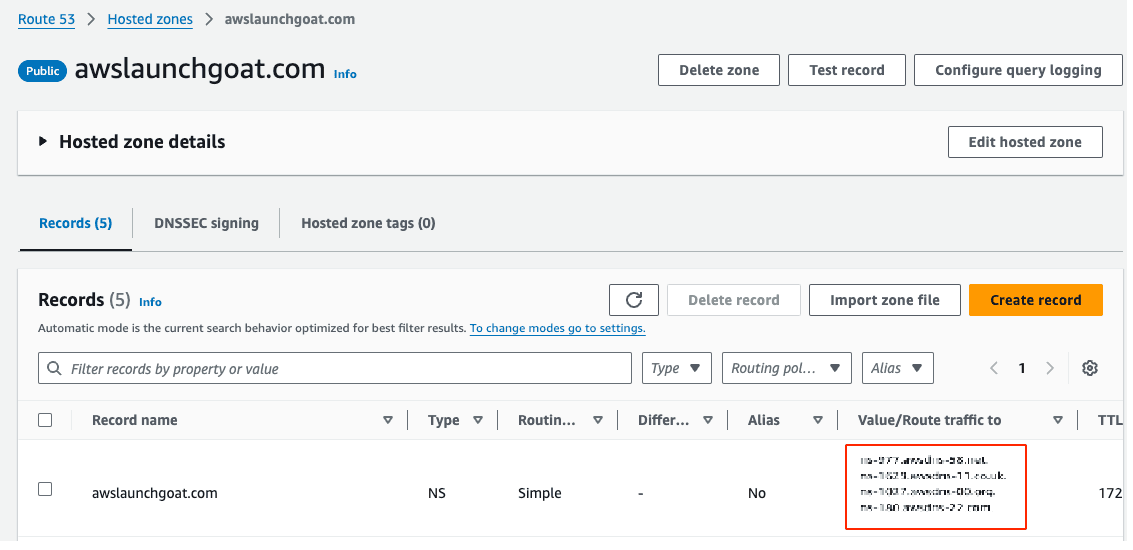Click the TTL column header
Viewport: 1133px width, 550px height.
coord(1110,420)
